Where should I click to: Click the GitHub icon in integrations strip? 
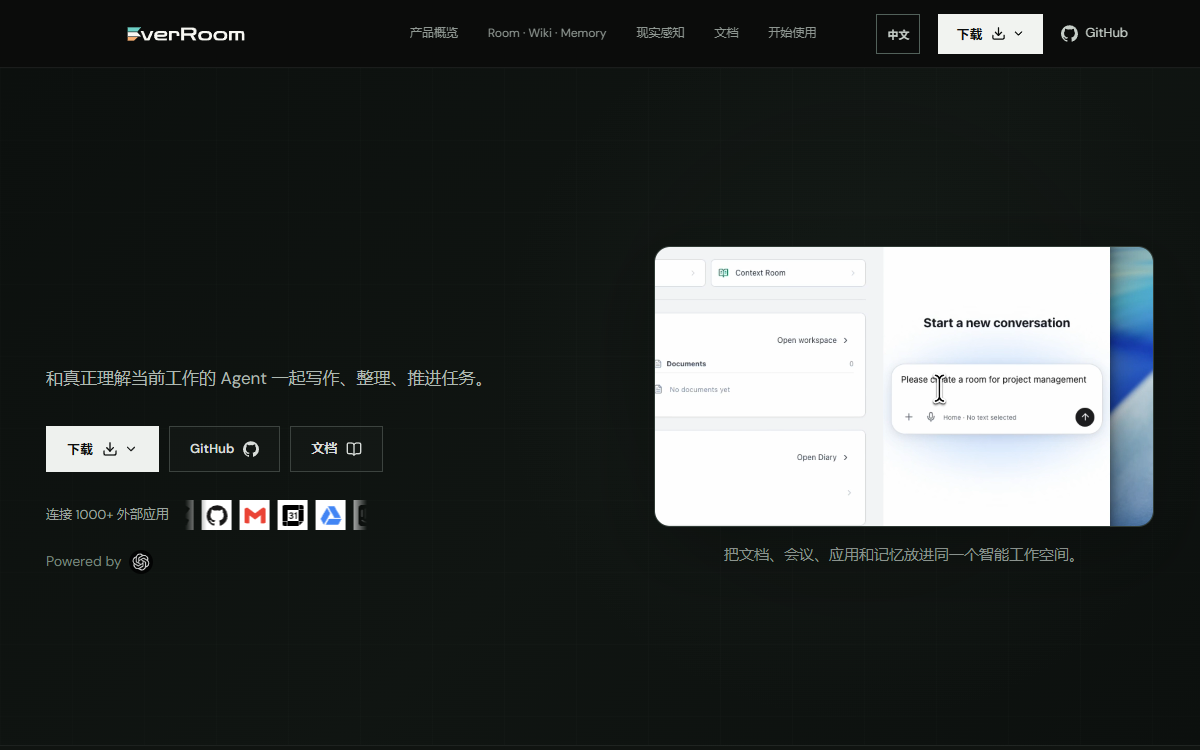point(217,516)
